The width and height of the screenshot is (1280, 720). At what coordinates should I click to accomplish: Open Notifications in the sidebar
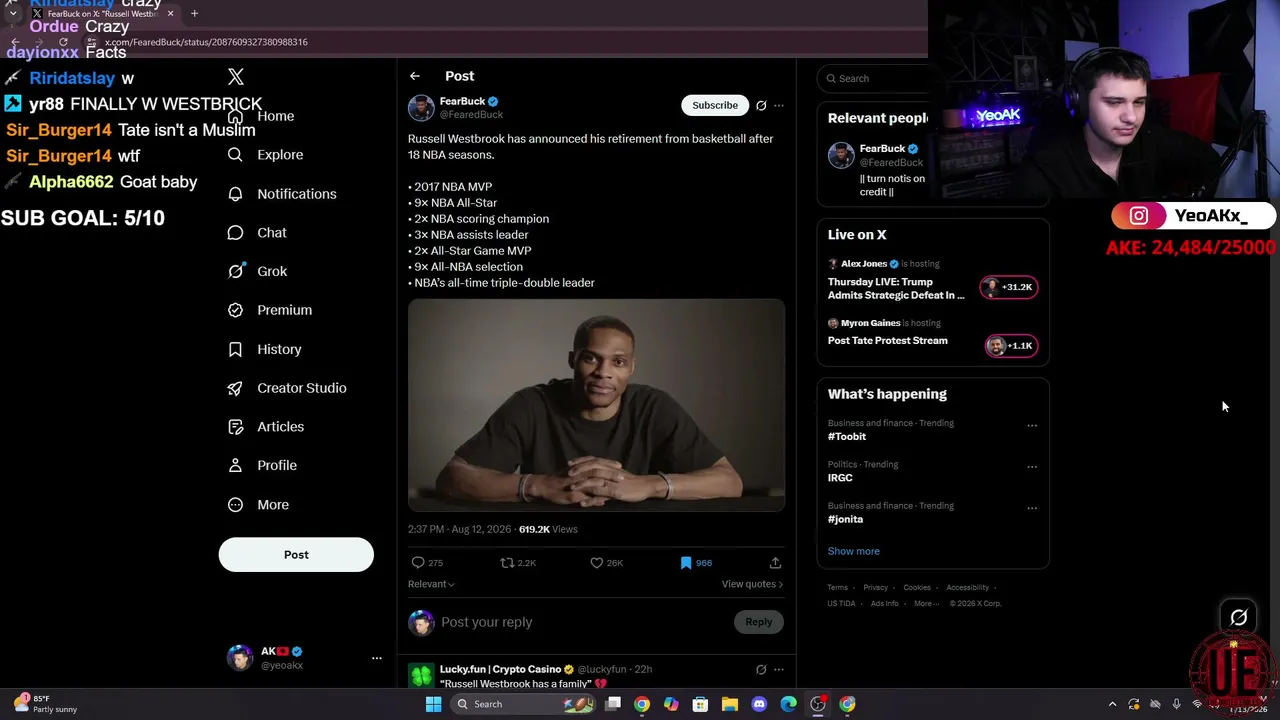(x=282, y=194)
